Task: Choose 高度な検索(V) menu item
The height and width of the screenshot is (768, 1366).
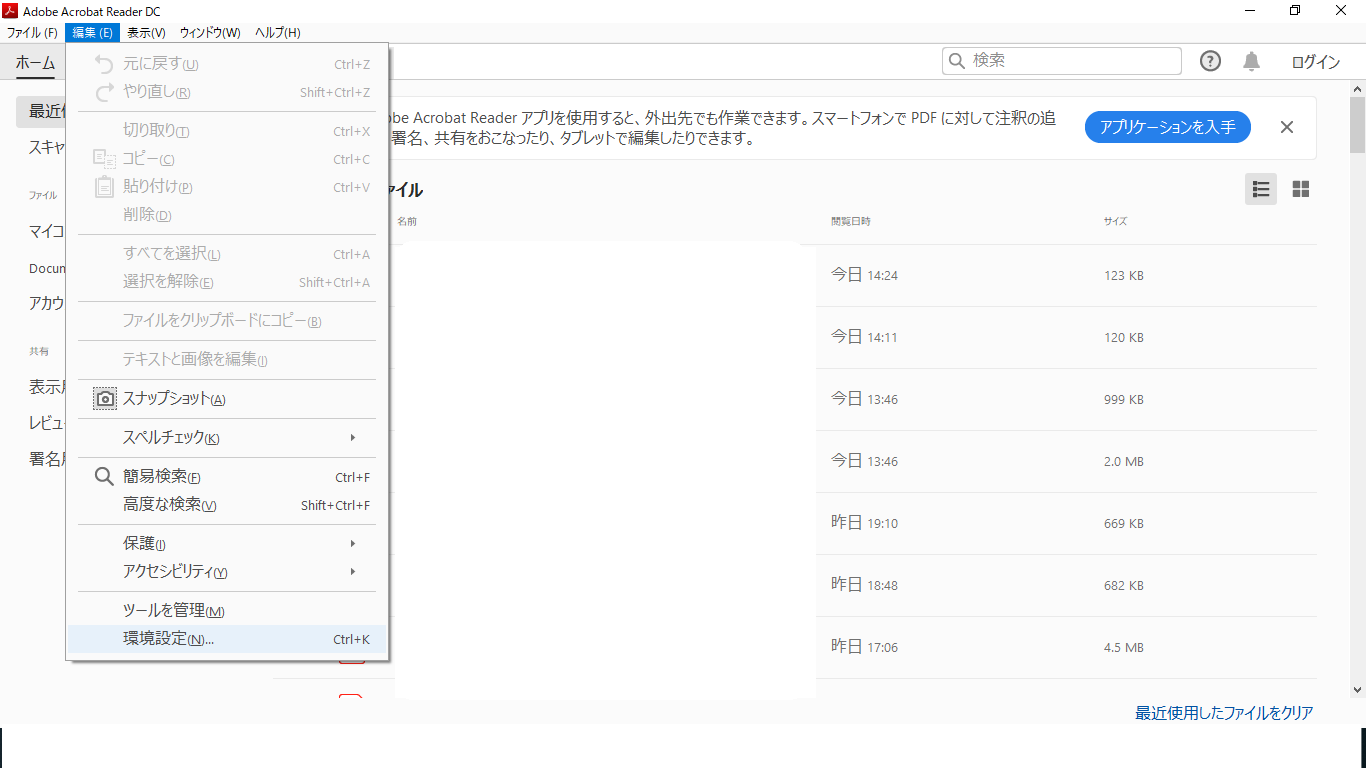Action: (x=227, y=505)
